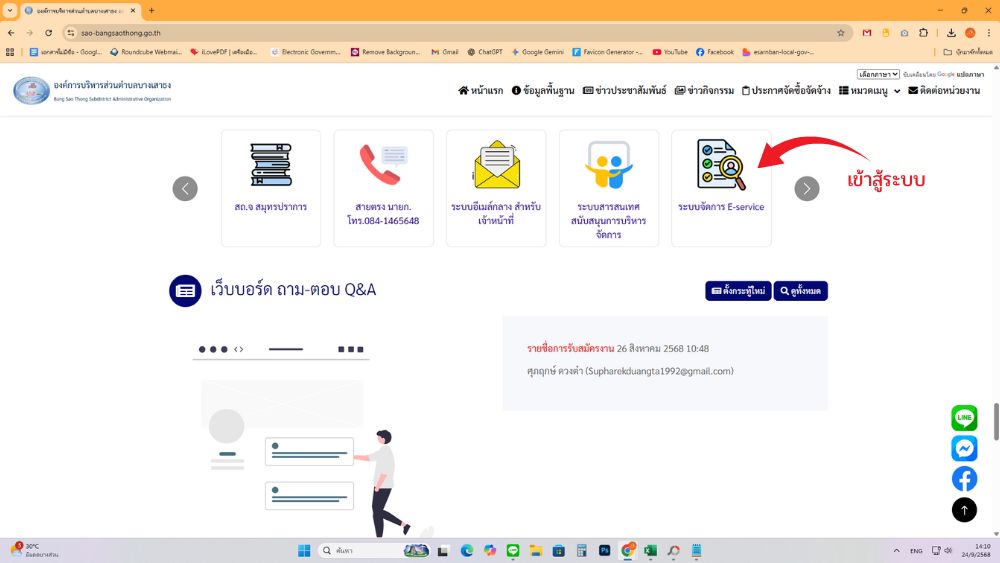Click the ตั้งกระทู้ใหม่ new topic button
Image resolution: width=1000 pixels, height=563 pixels.
[737, 290]
